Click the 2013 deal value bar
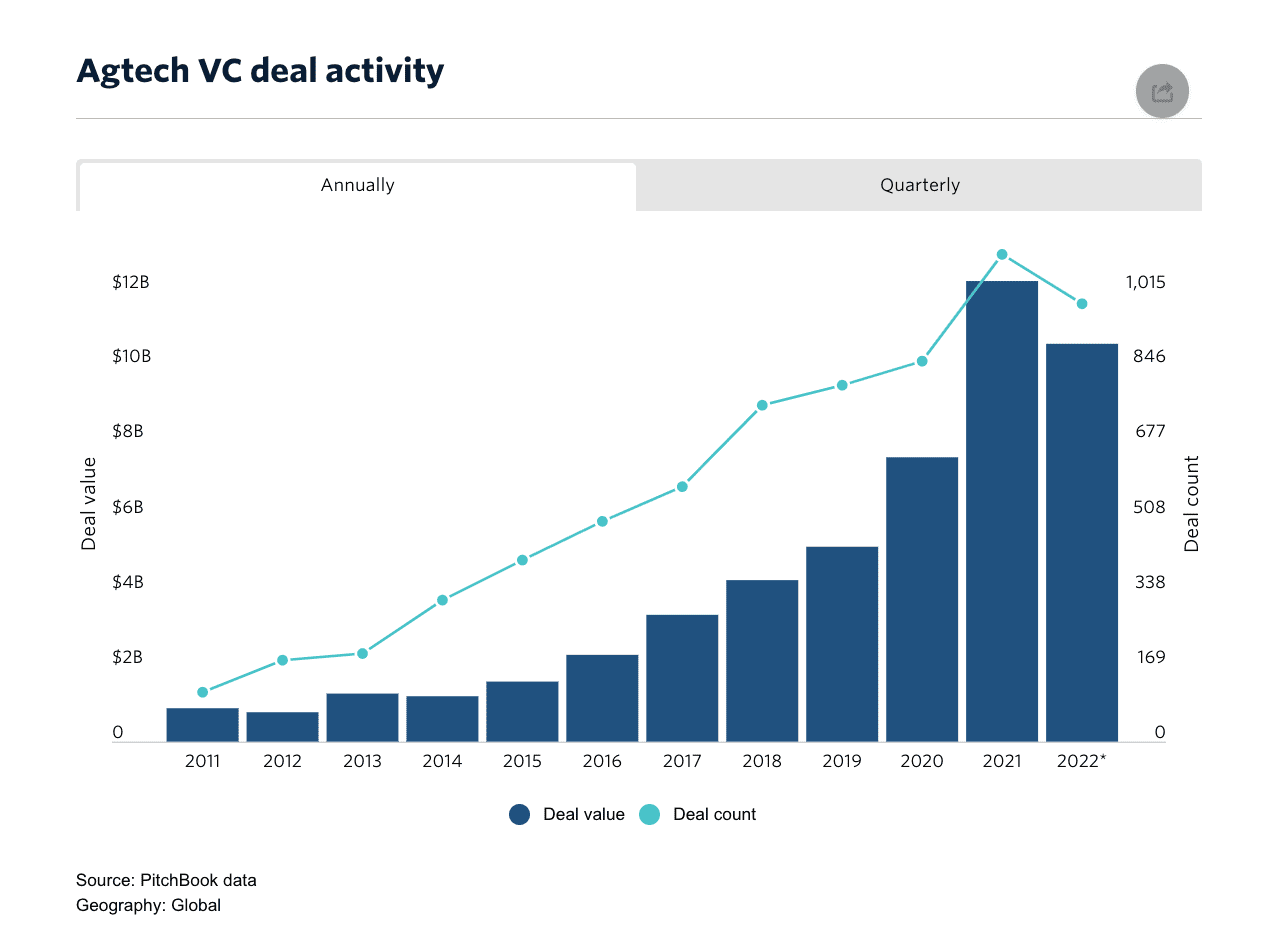The width and height of the screenshot is (1264, 932). pyautogui.click(x=362, y=718)
